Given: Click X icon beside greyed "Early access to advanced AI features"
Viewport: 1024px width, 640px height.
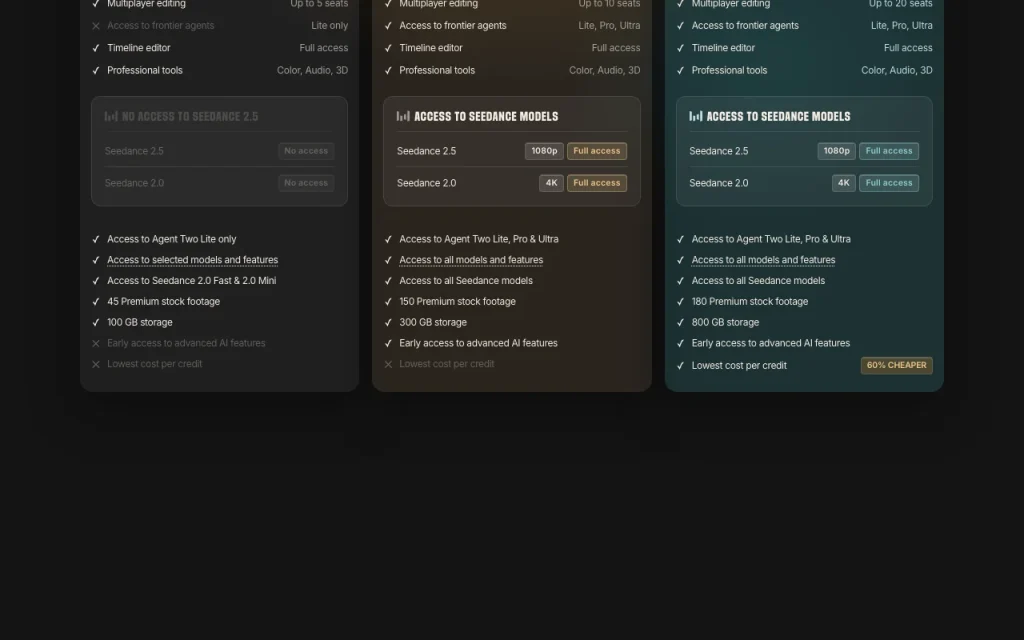Looking at the screenshot, I should pos(96,344).
